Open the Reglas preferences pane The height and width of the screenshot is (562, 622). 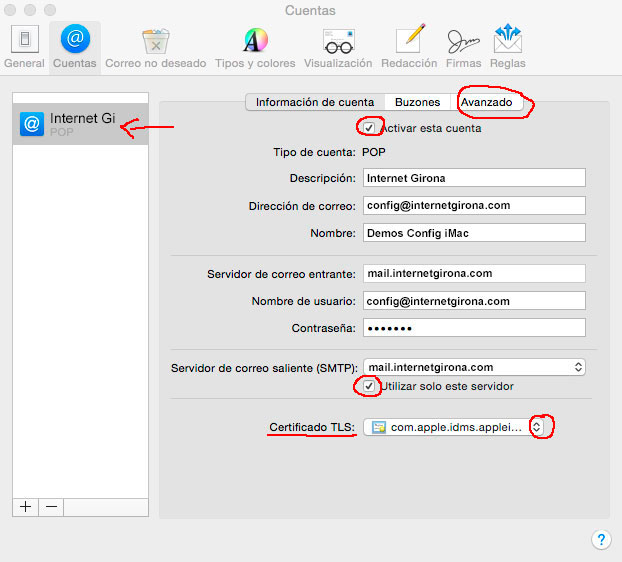click(507, 47)
